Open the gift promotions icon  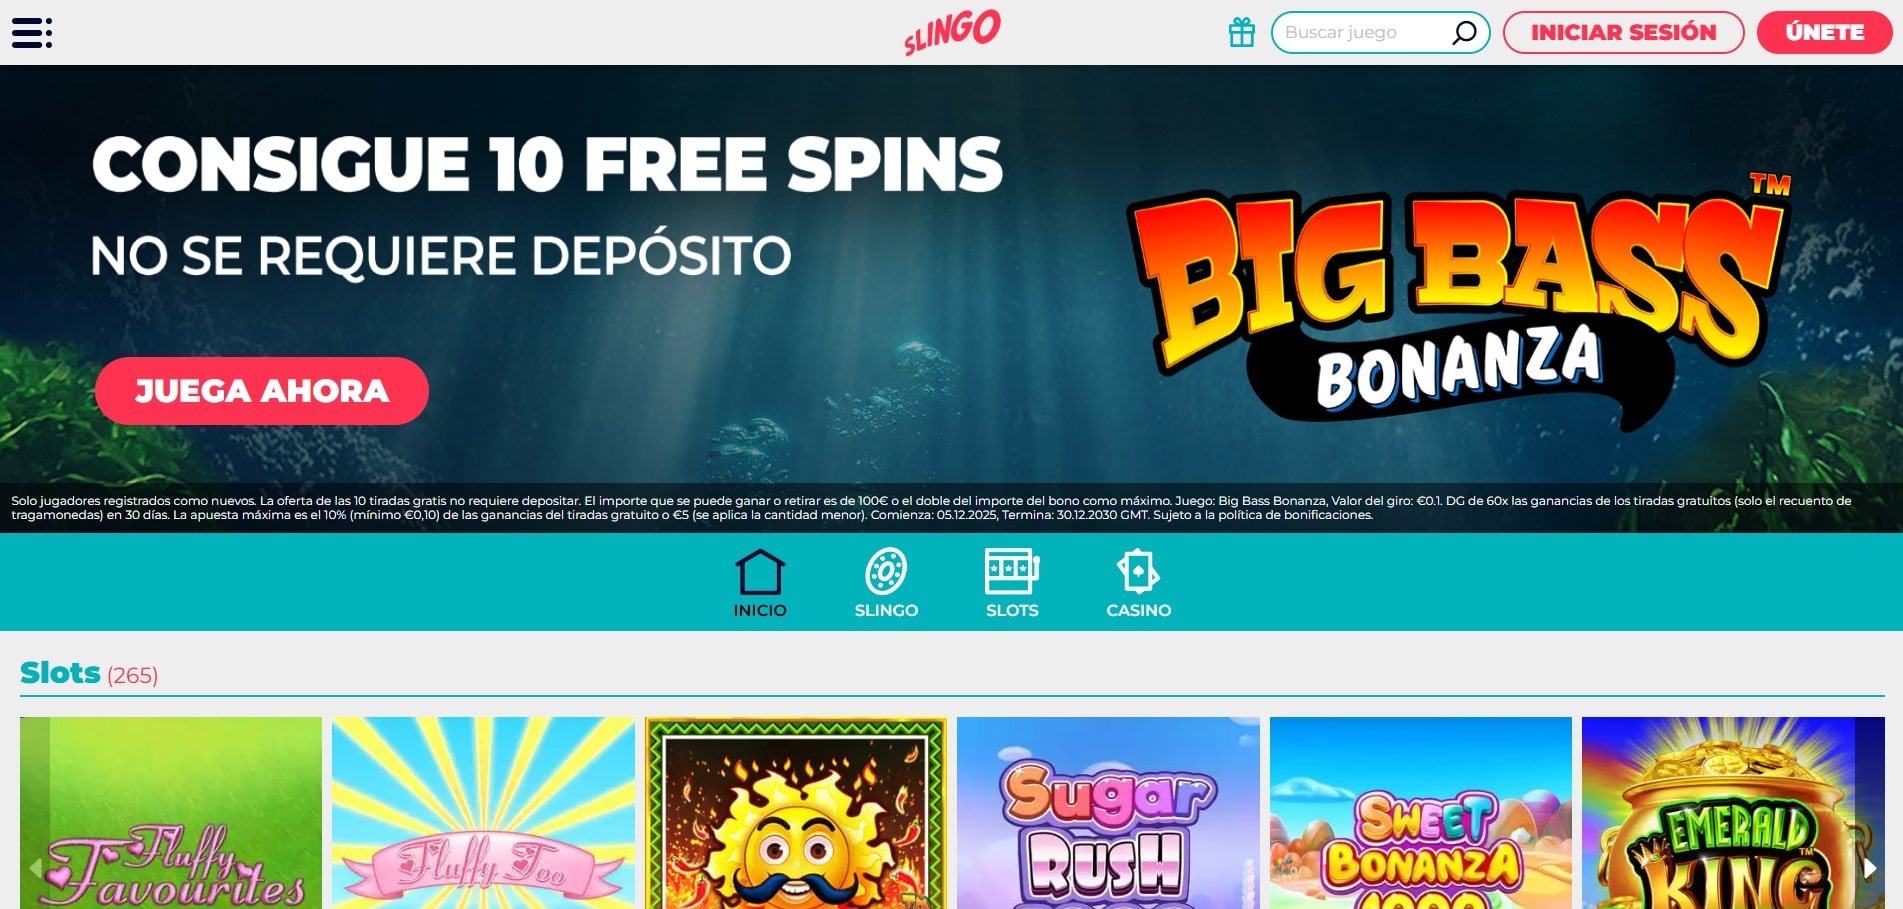[x=1242, y=32]
